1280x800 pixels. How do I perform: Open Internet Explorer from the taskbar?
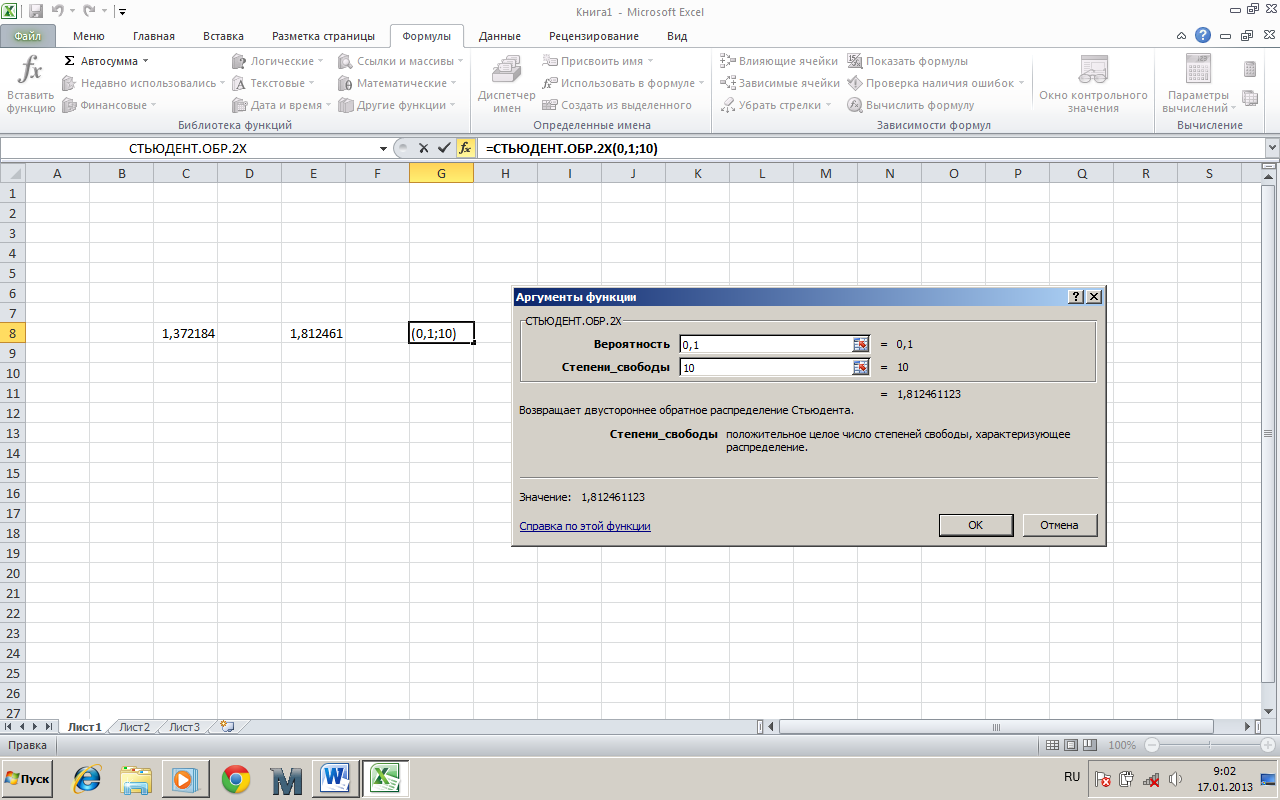point(87,780)
